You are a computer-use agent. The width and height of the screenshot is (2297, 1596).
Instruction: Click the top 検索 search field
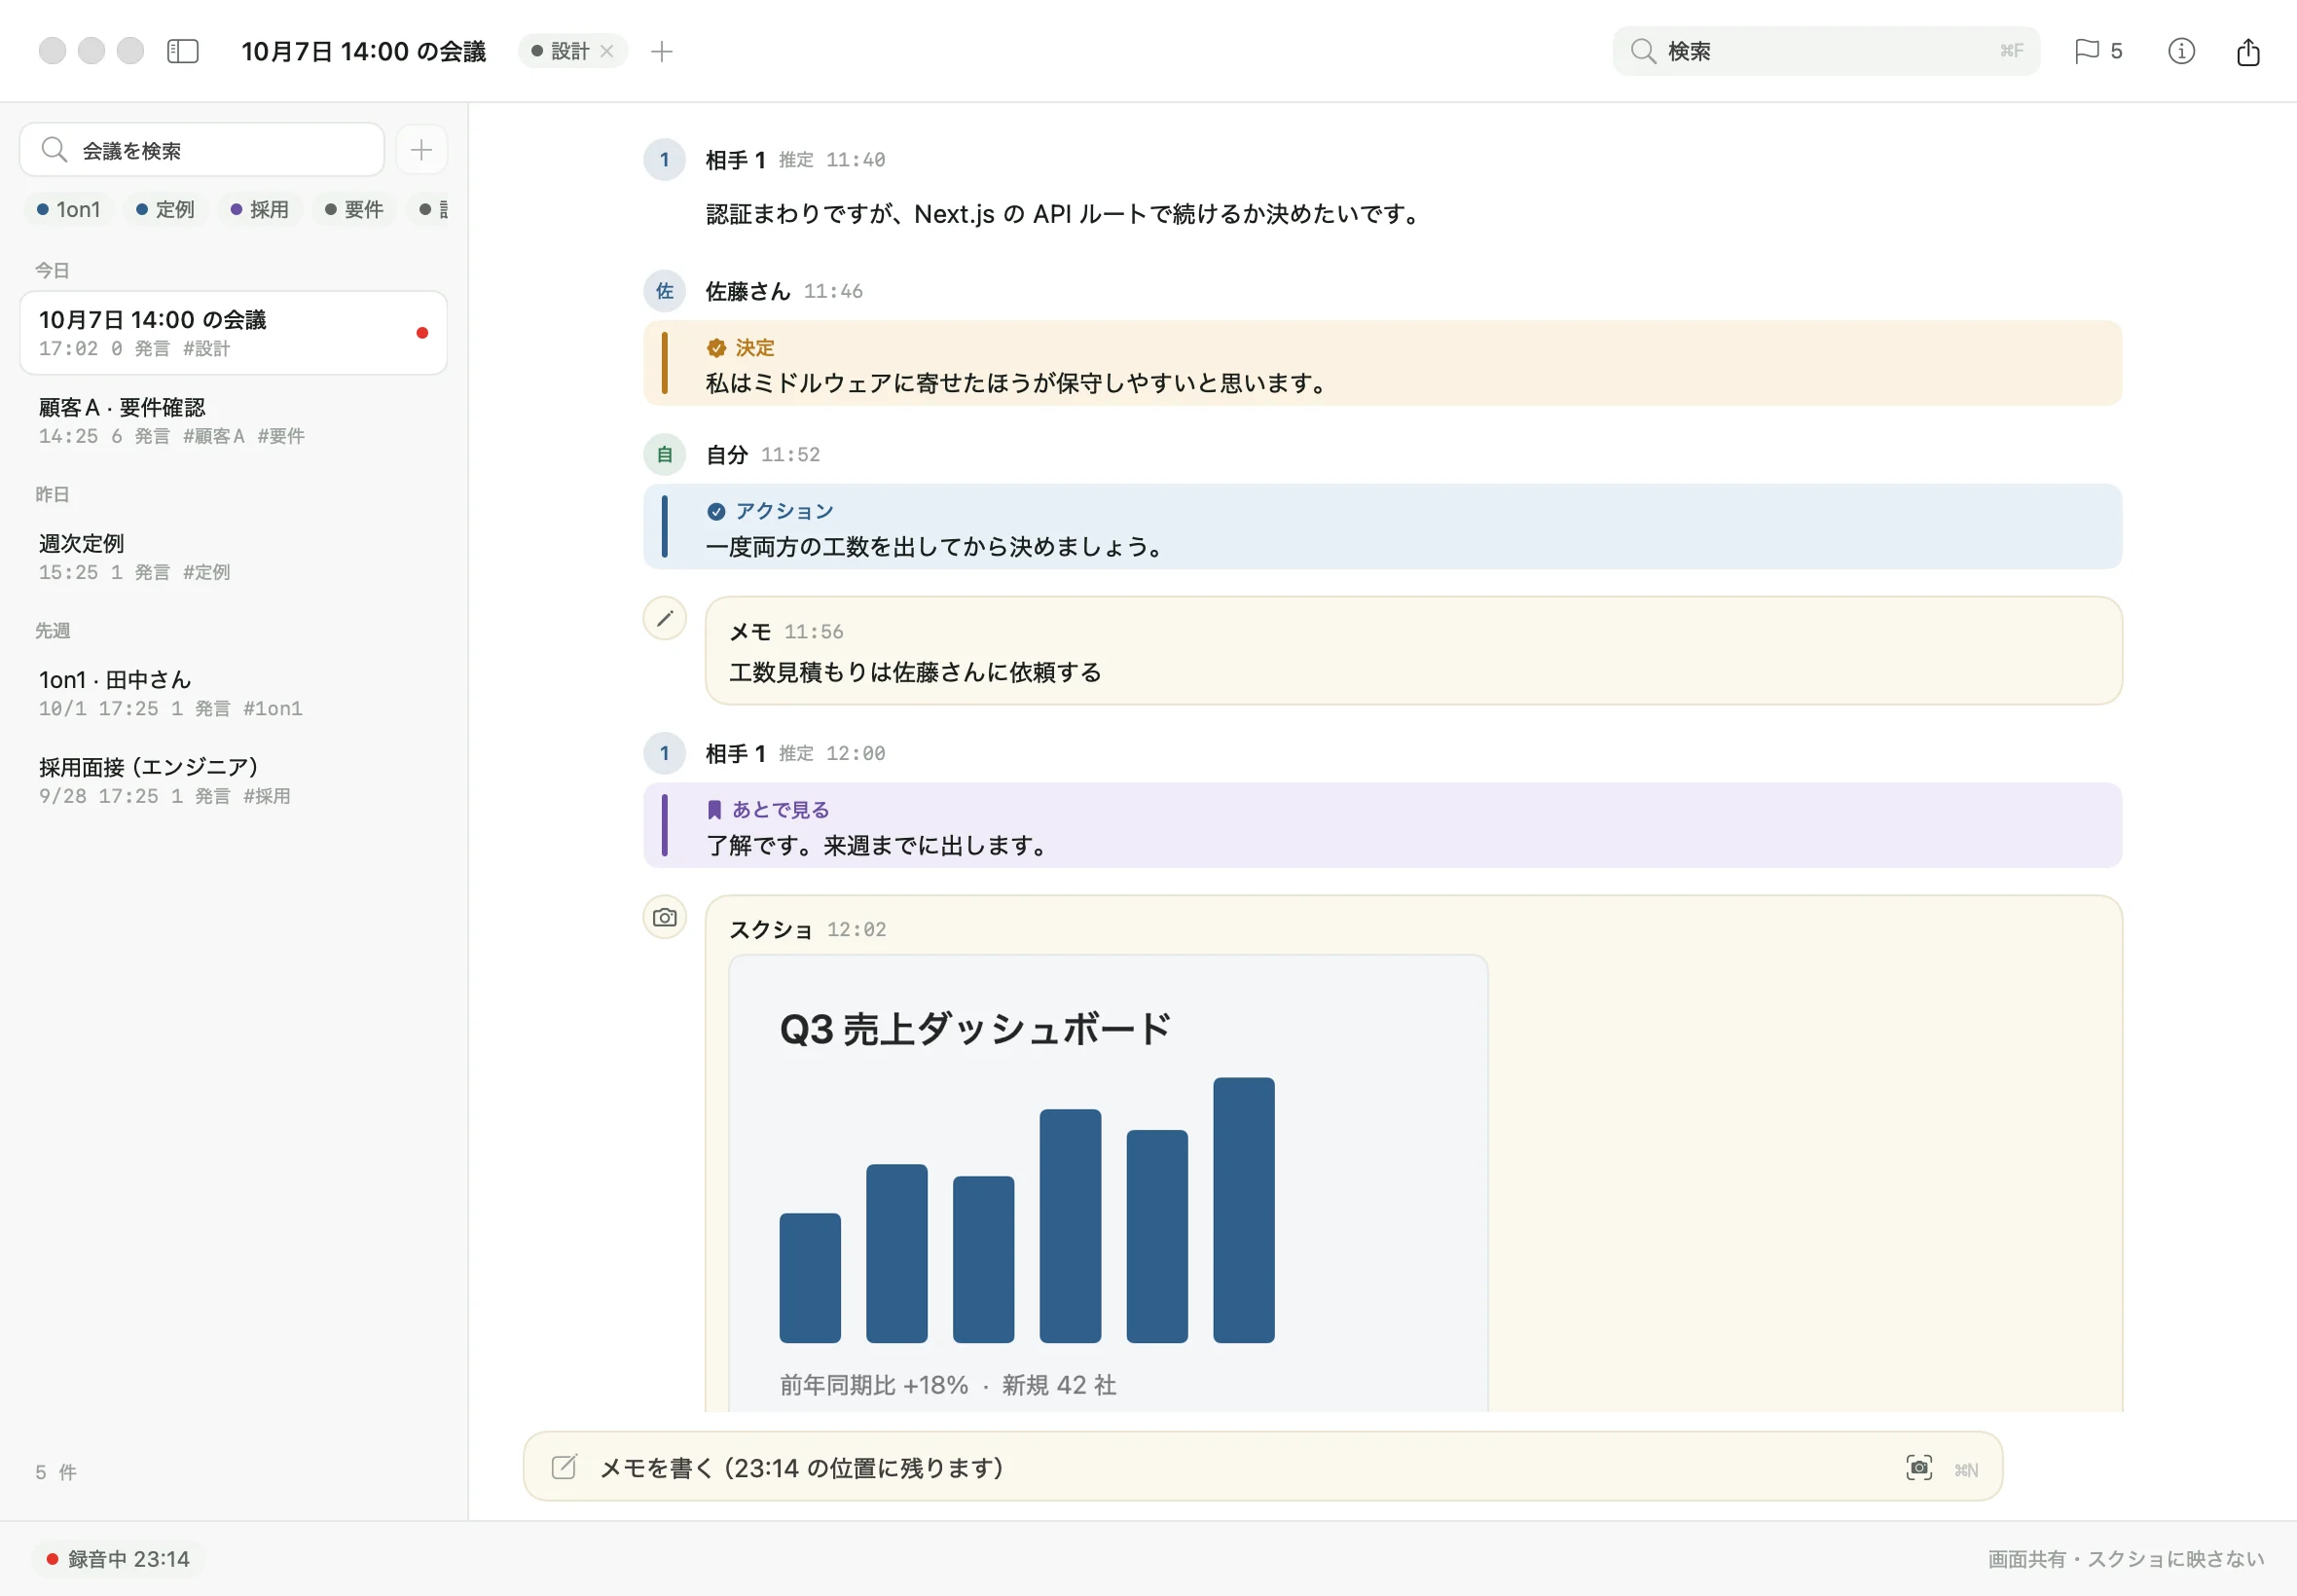(1826, 51)
